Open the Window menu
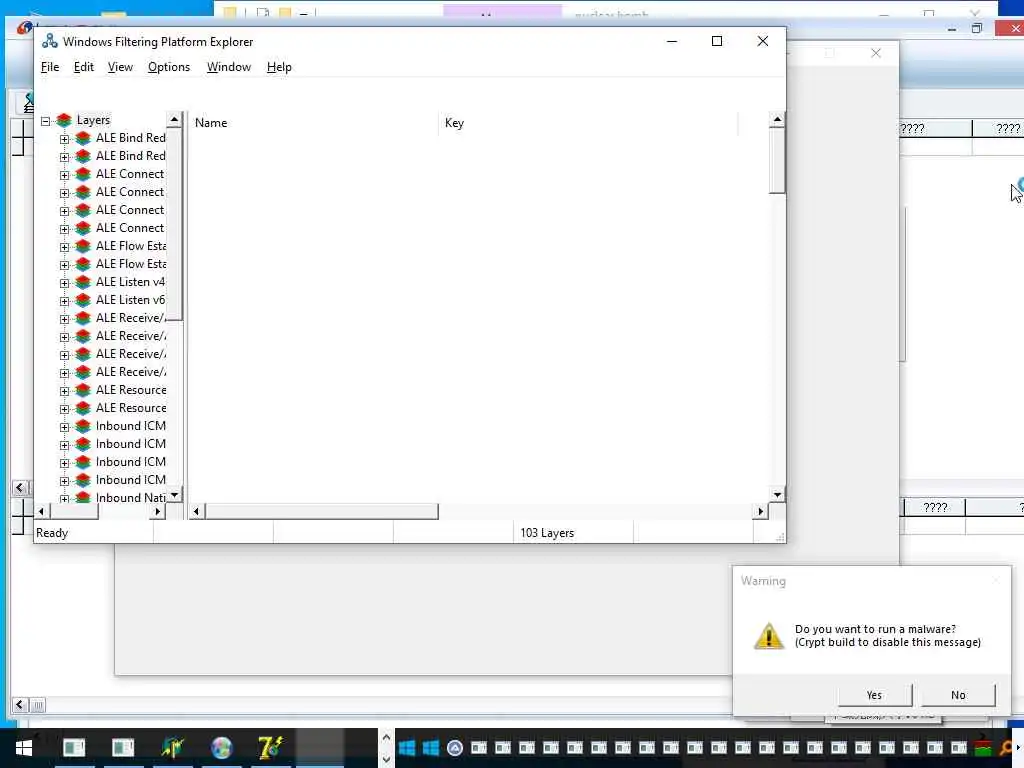 pos(229,67)
